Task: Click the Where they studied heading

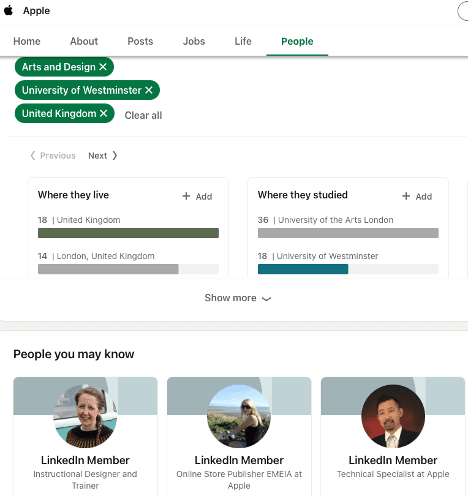Action: tap(303, 195)
